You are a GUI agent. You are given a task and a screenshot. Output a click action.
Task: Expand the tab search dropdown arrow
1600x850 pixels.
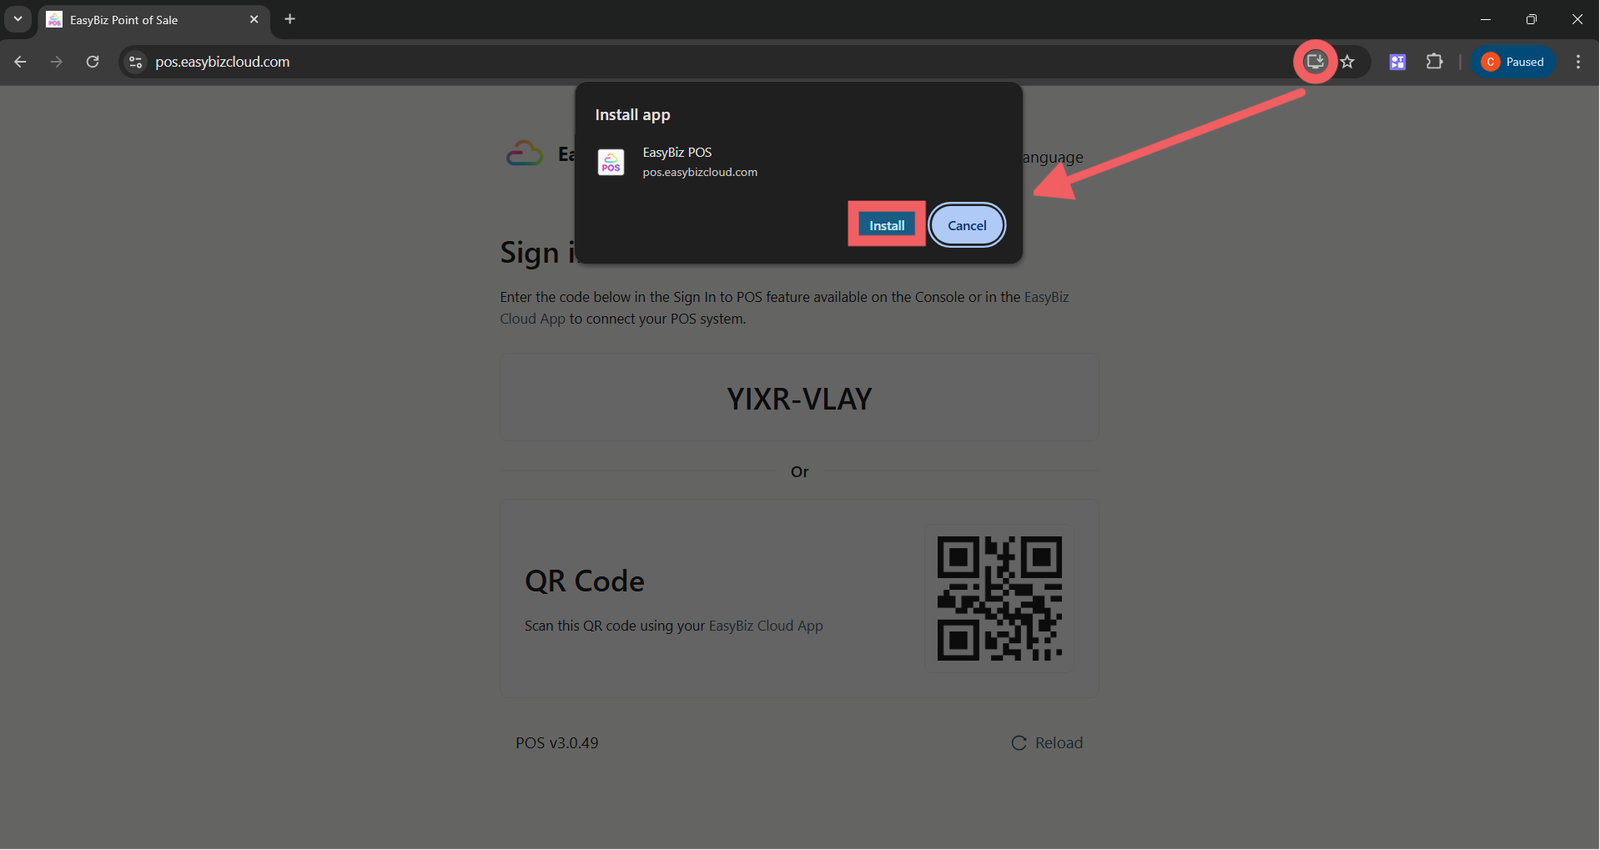pos(18,19)
